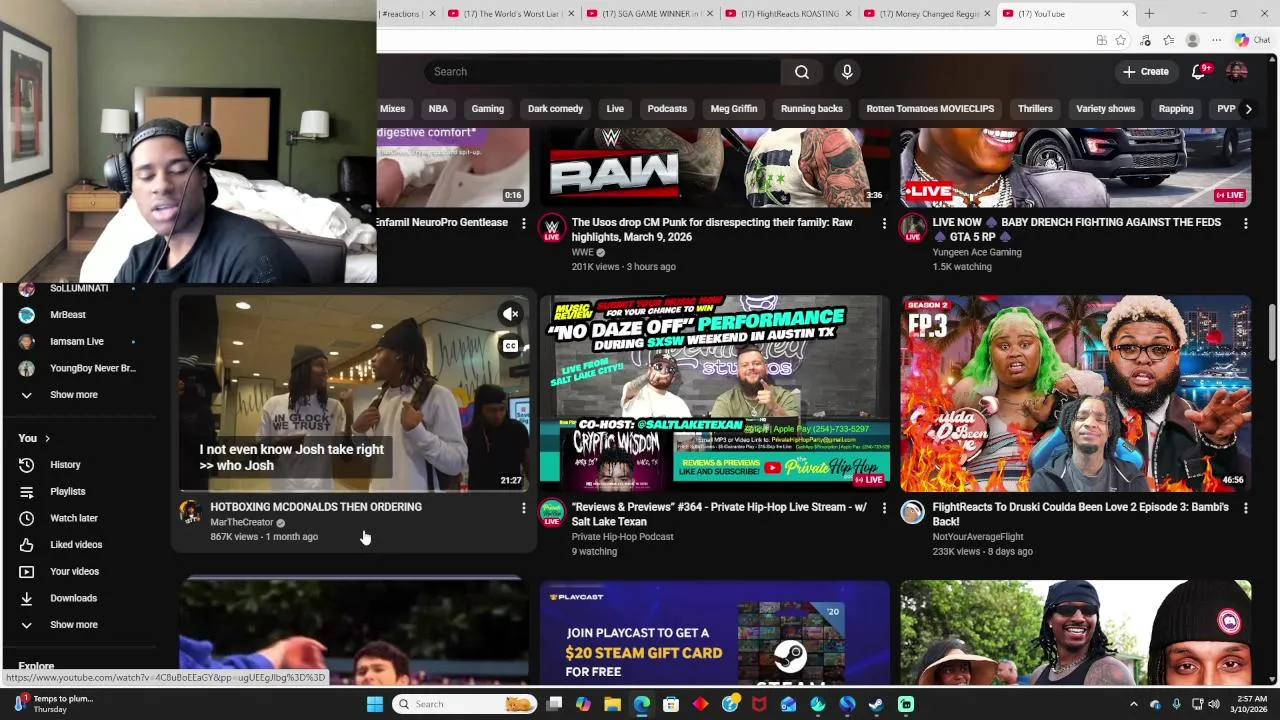The image size is (1280, 720).
Task: Open more options for Private Hip-Hop Live Stream
Action: [x=884, y=508]
